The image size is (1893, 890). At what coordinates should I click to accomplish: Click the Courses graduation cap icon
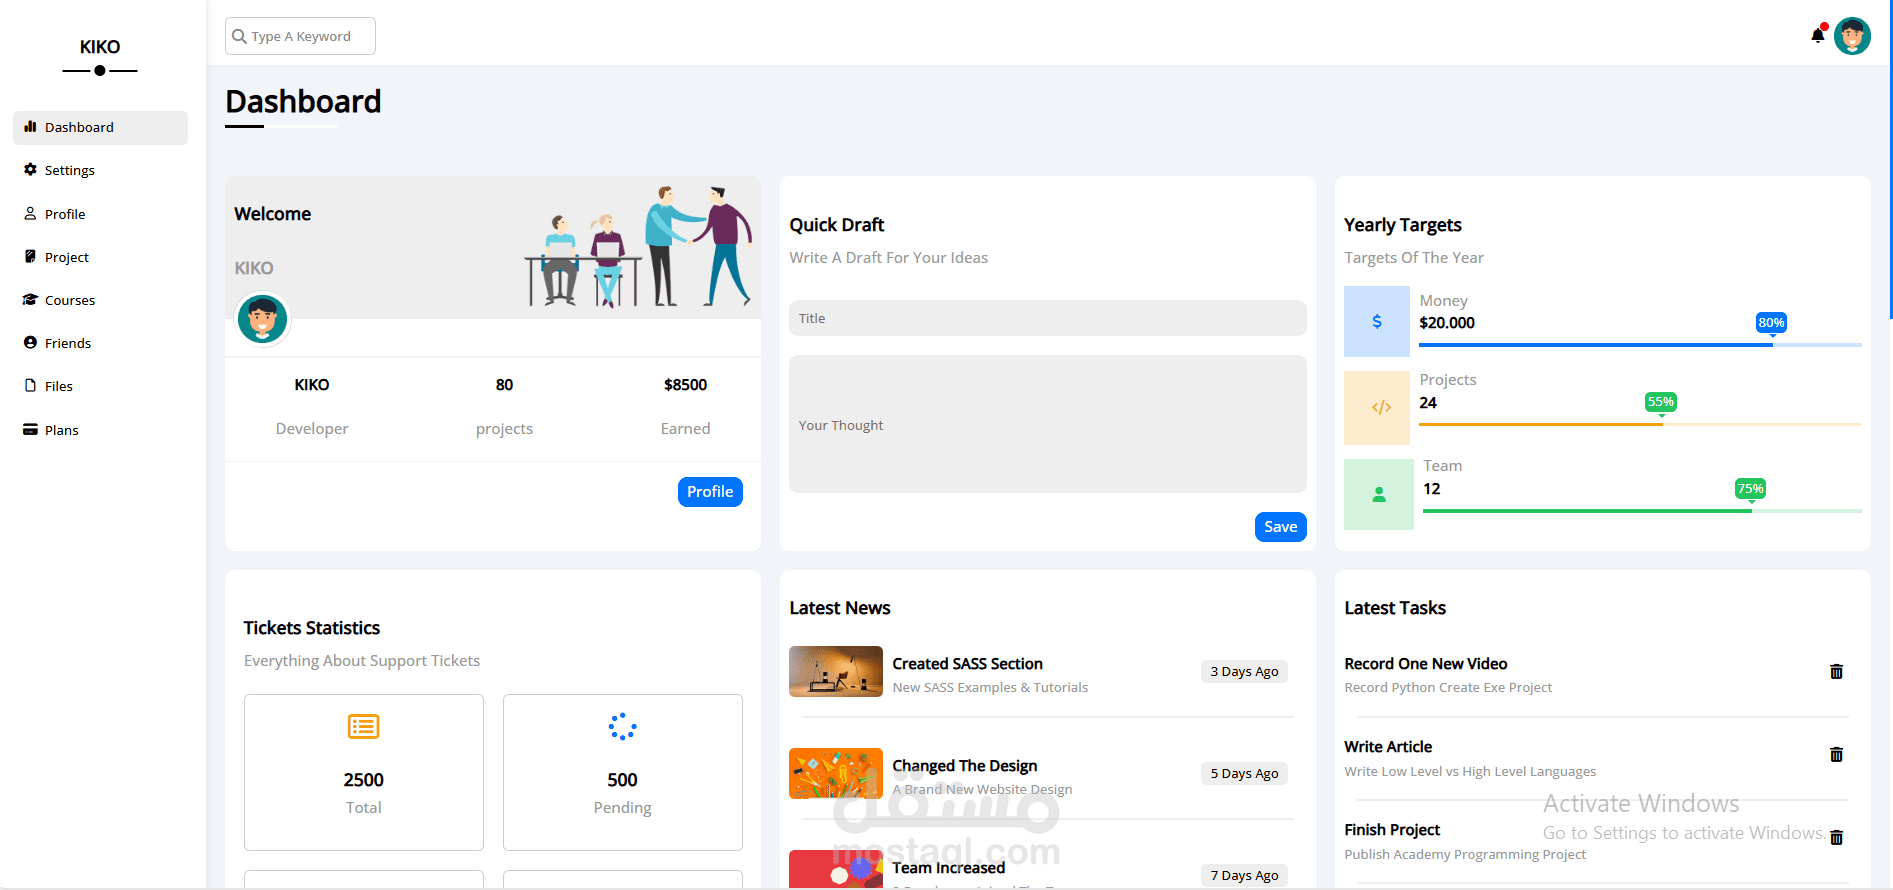pos(30,299)
